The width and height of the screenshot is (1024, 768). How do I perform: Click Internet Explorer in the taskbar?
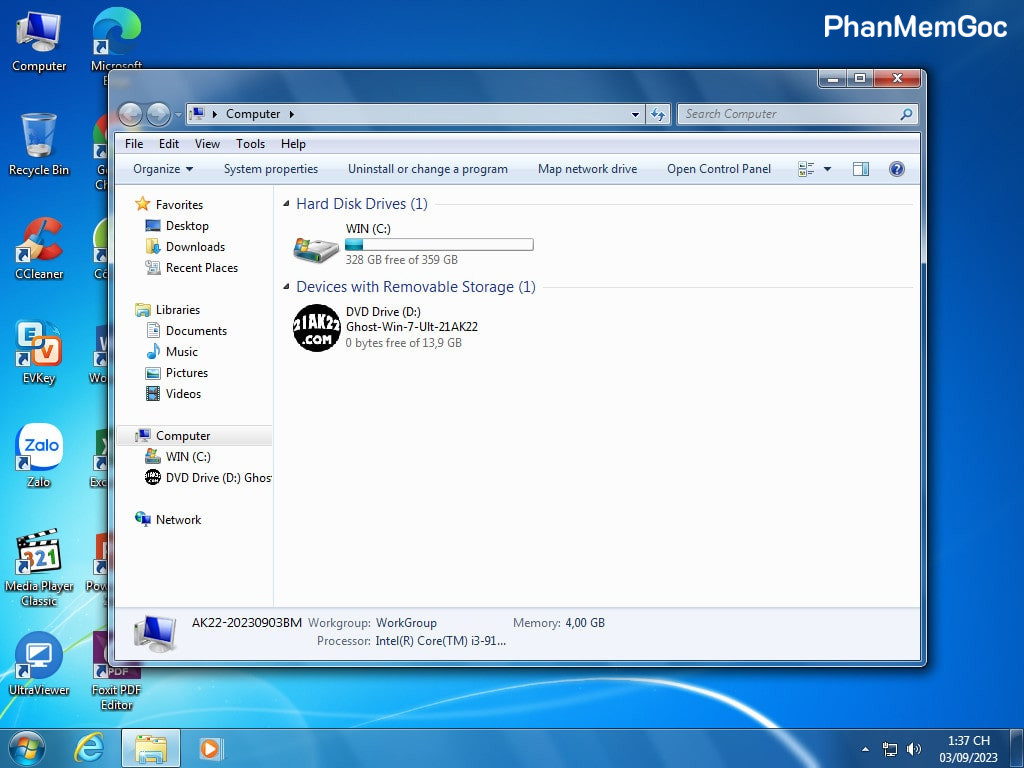[x=89, y=748]
